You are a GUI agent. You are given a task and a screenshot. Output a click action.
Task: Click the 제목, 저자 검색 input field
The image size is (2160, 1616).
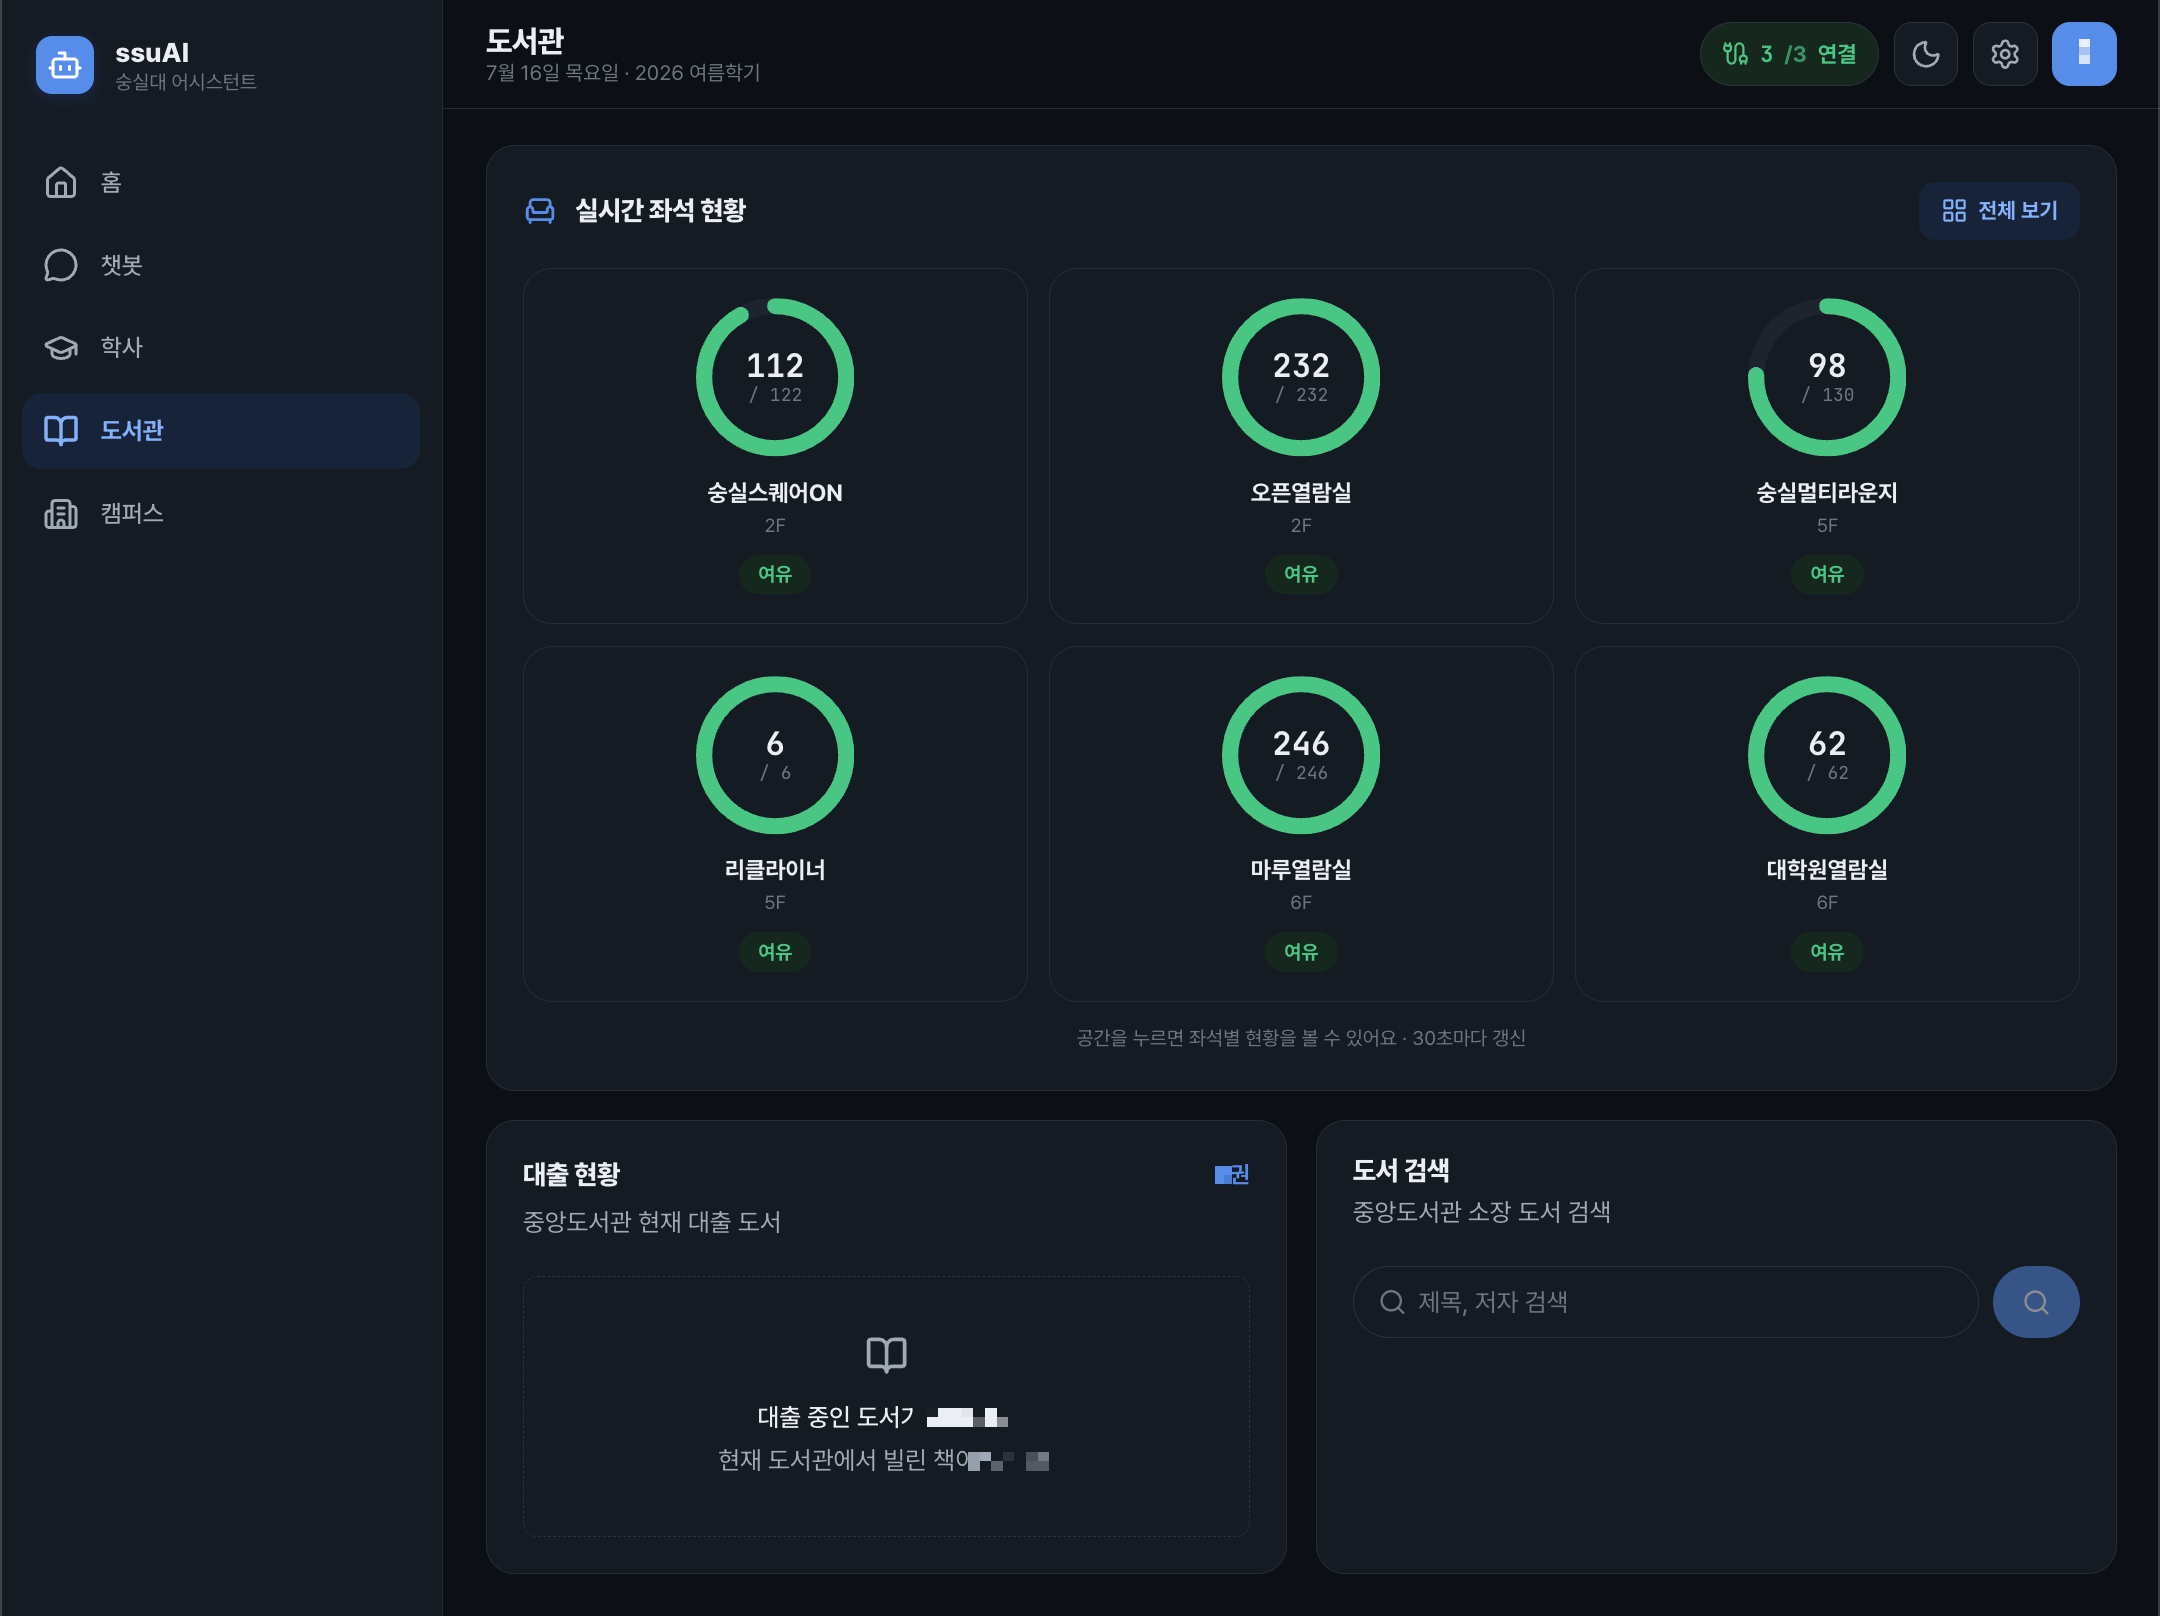1665,1302
